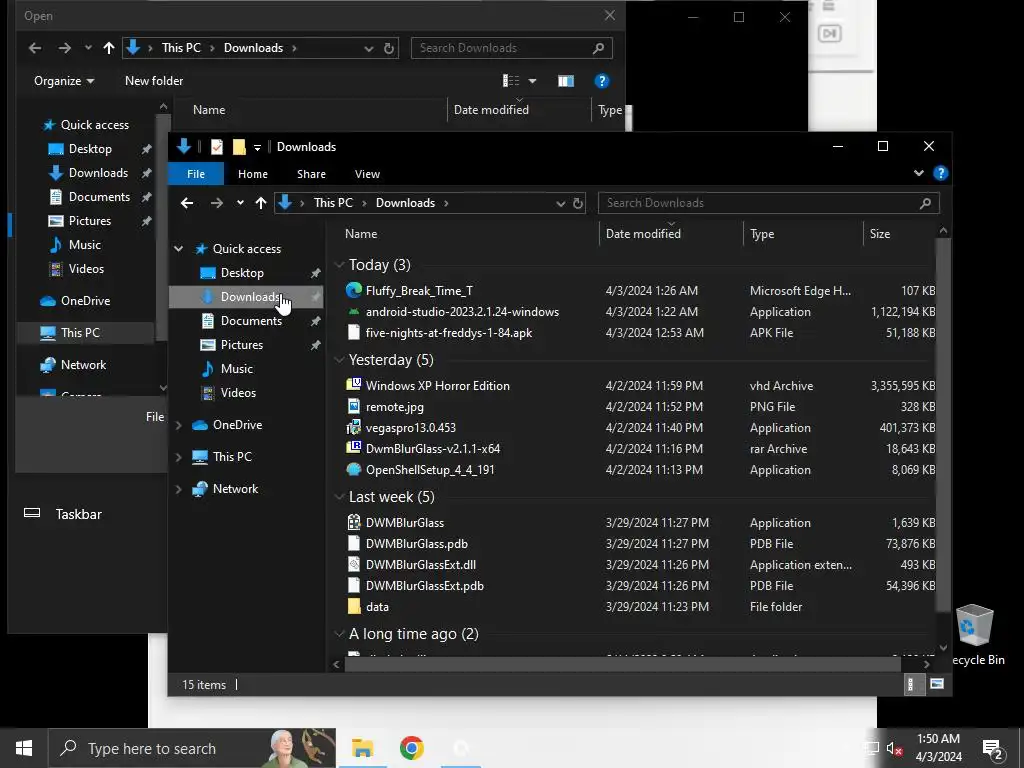Open Music in front window navigation pane
Screen dimensions: 1024x768
click(x=236, y=369)
